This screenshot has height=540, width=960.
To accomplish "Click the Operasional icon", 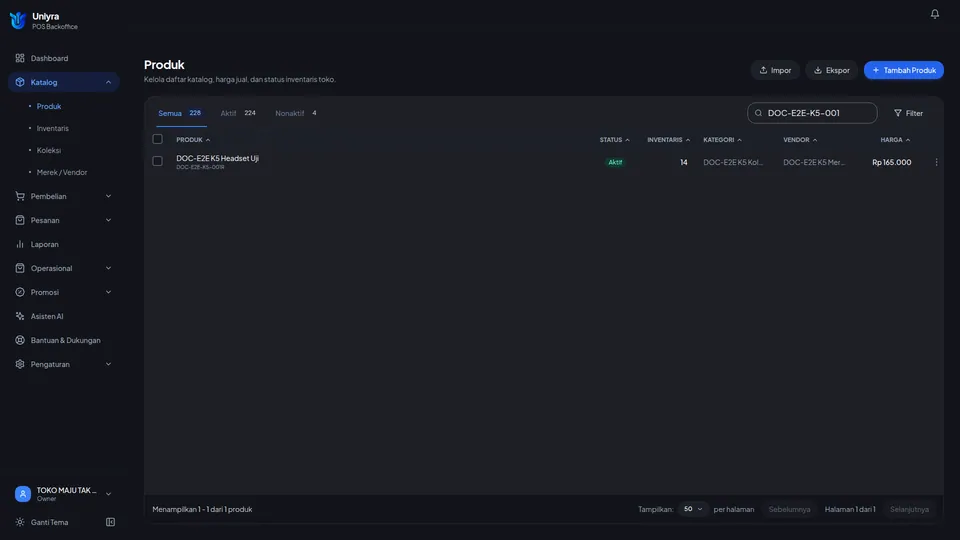I will pos(20,268).
